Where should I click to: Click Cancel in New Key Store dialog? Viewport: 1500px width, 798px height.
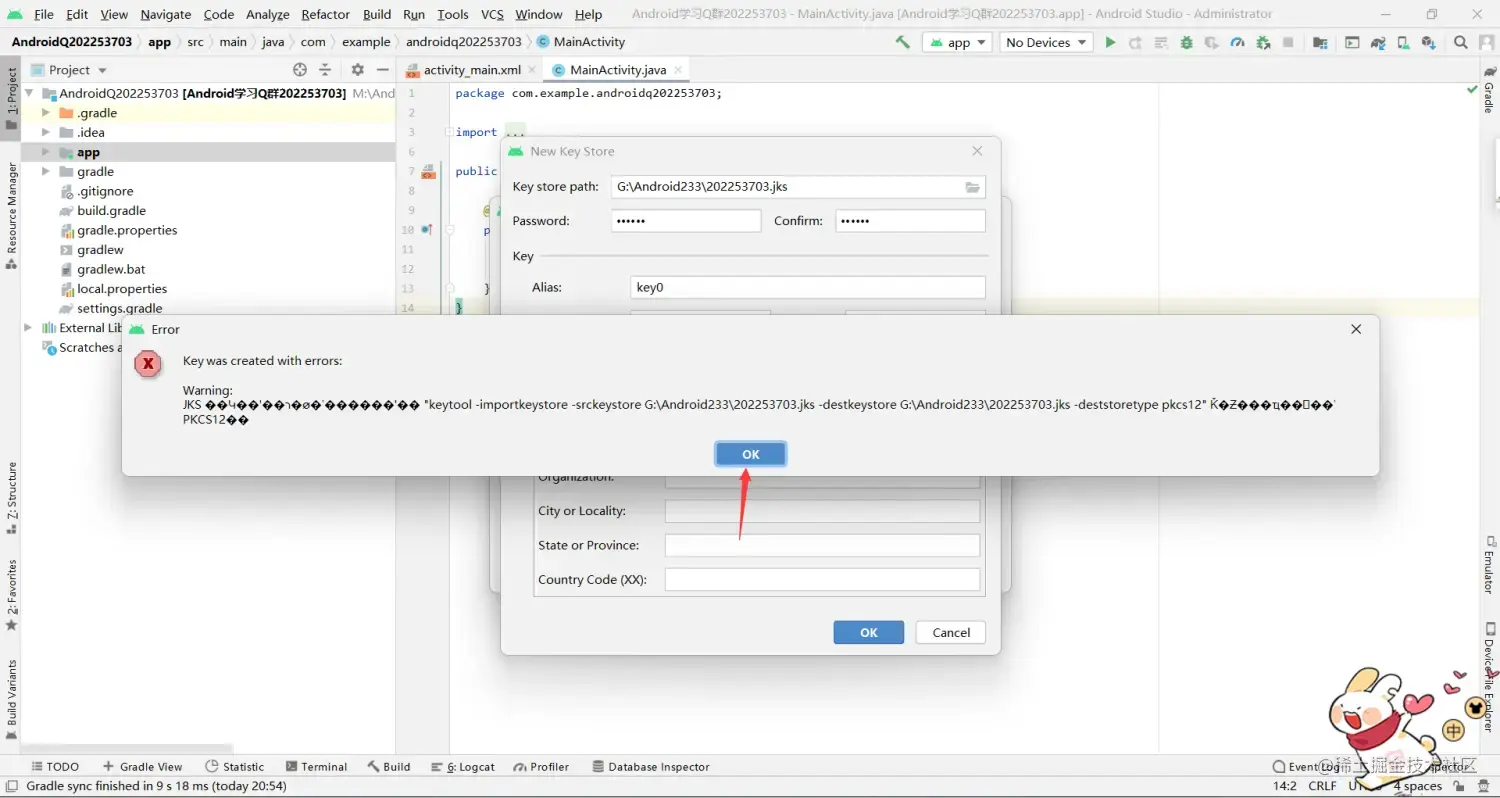951,632
